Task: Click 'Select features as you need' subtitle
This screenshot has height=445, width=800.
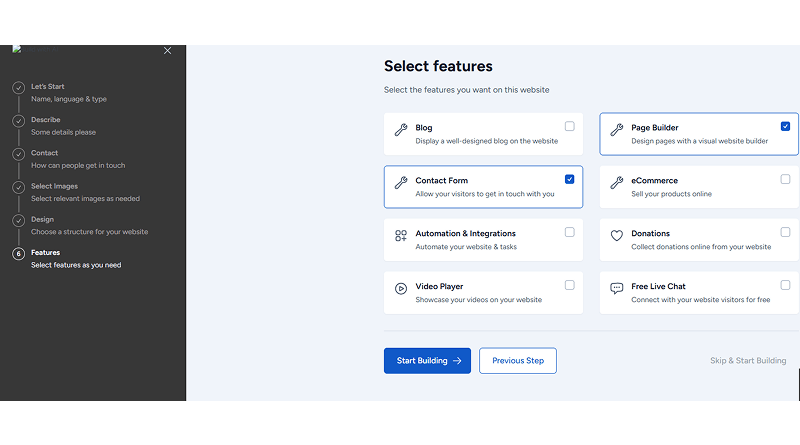Action: pos(76,265)
